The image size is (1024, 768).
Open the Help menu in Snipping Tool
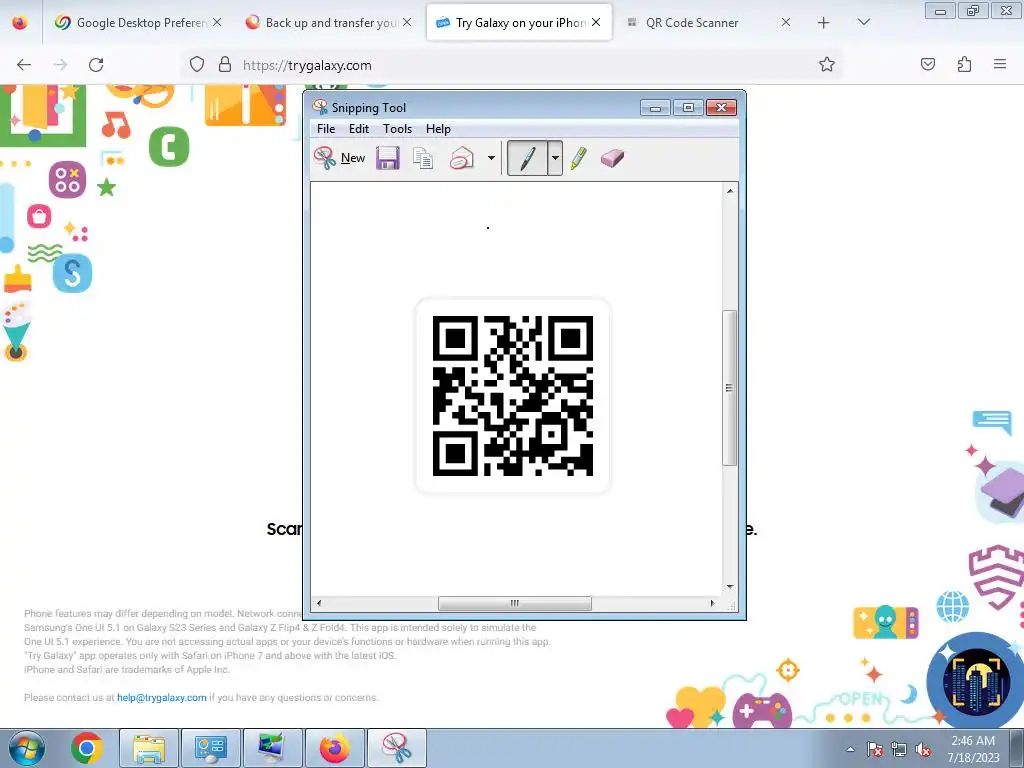click(438, 129)
